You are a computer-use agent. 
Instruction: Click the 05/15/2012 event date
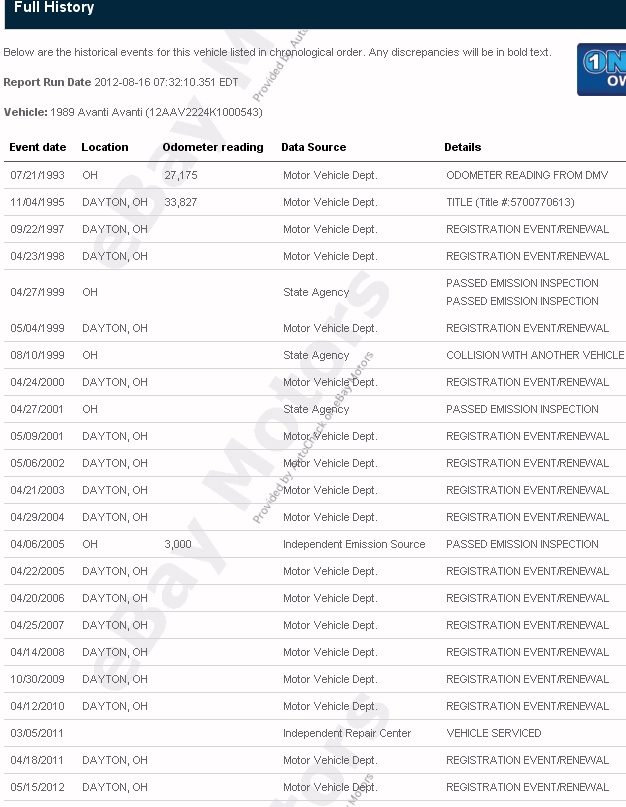coord(37,787)
